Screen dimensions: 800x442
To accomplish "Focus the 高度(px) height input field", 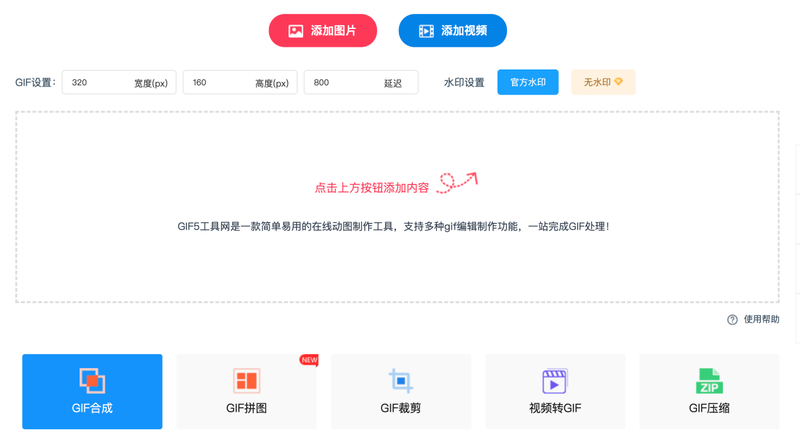I will coord(240,82).
